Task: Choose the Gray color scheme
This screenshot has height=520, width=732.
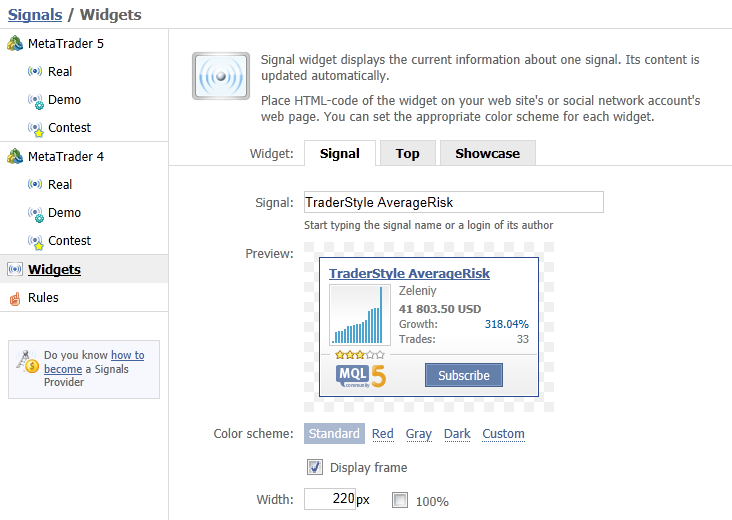Action: pos(419,434)
